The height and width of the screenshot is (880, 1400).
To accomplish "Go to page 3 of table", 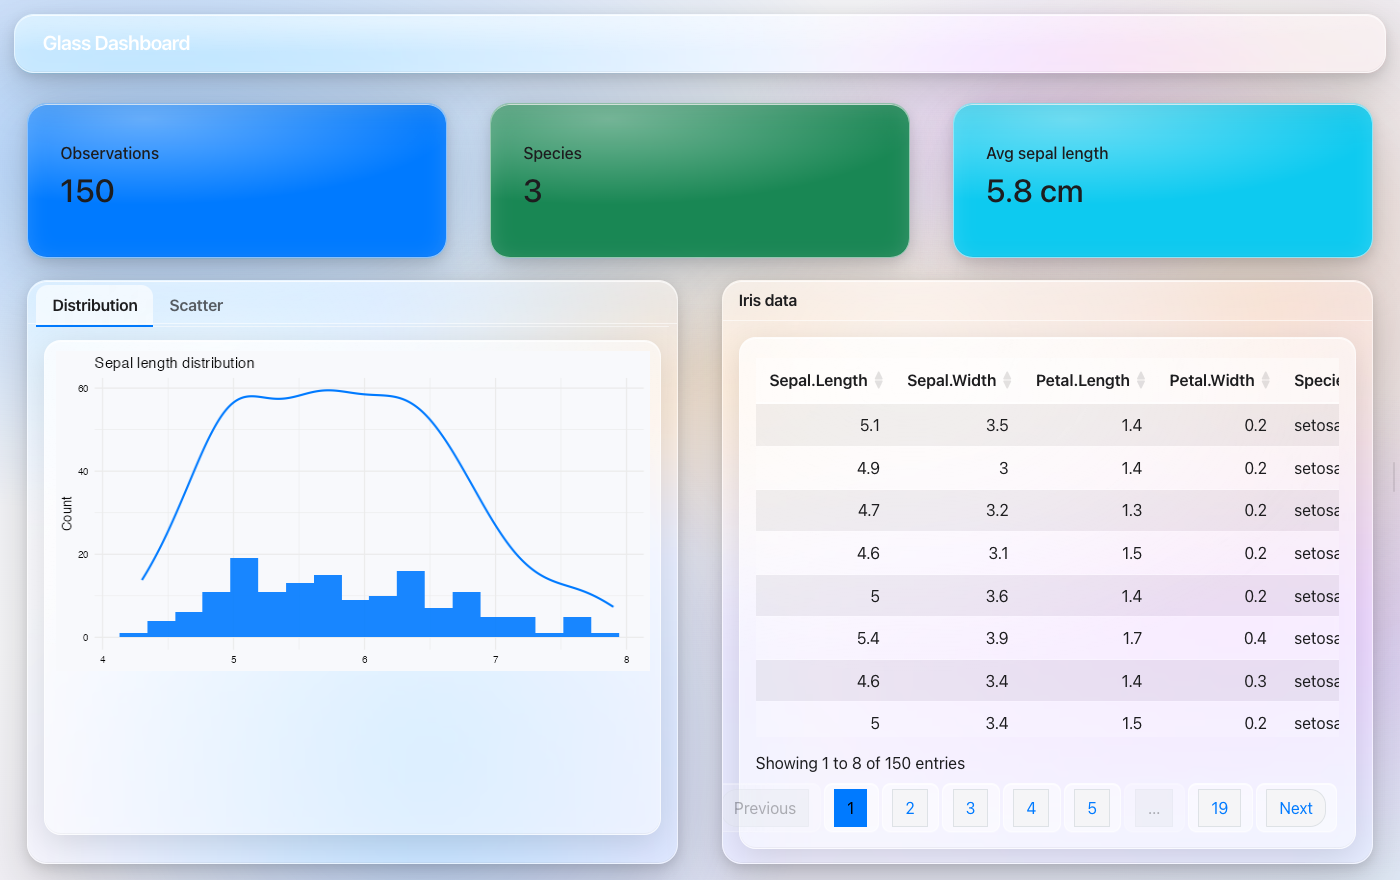I will point(970,808).
